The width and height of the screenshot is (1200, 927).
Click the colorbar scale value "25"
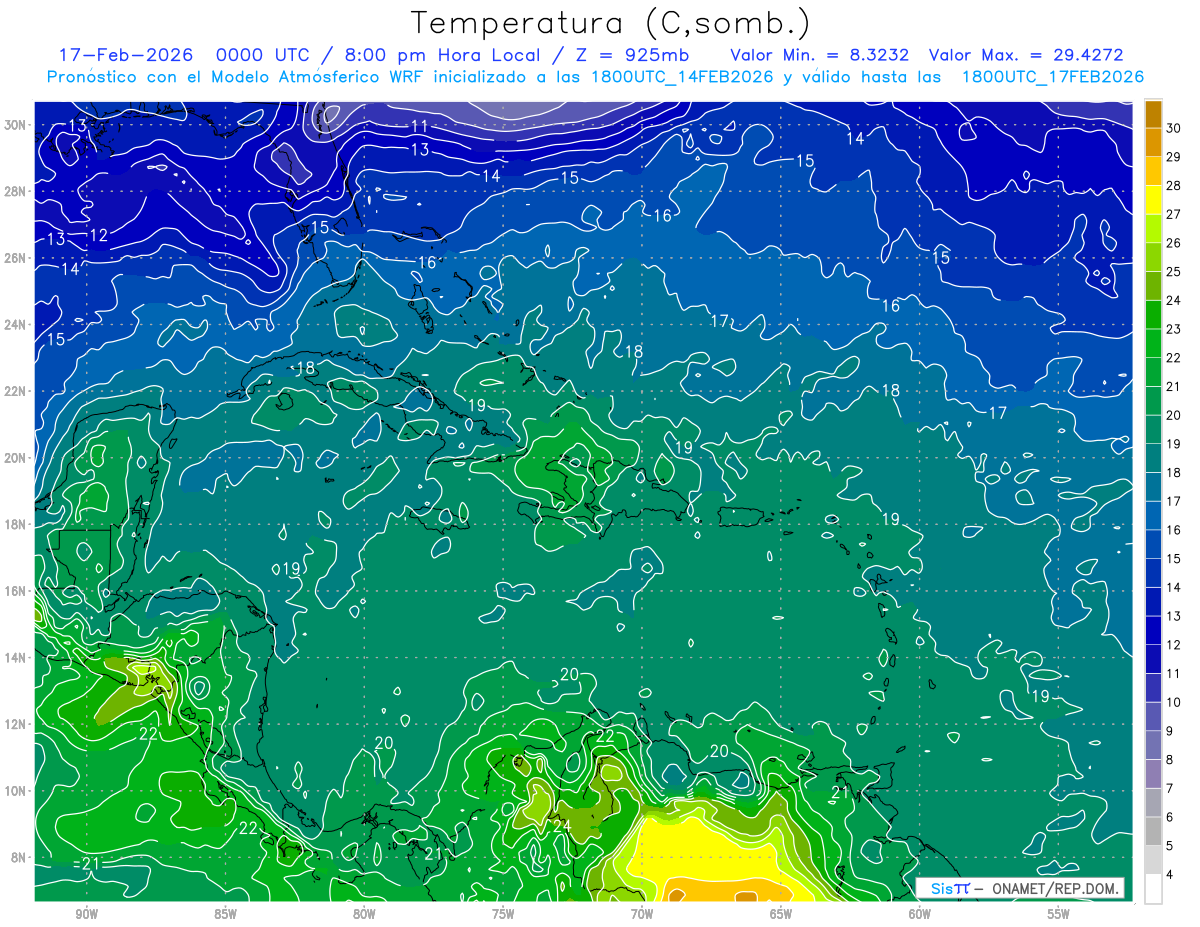1174,271
